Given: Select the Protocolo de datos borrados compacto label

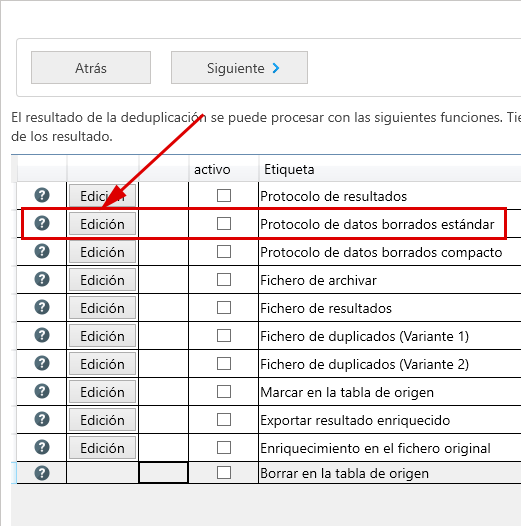Looking at the screenshot, I should click(x=381, y=252).
